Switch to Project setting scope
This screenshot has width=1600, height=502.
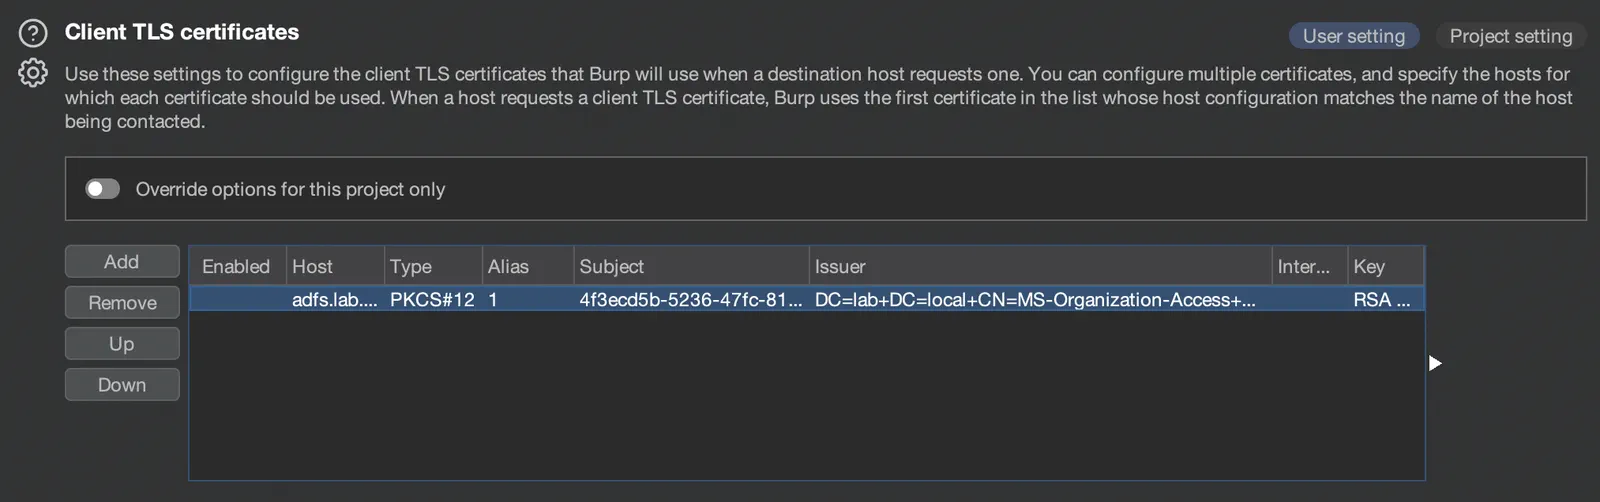[x=1511, y=36]
